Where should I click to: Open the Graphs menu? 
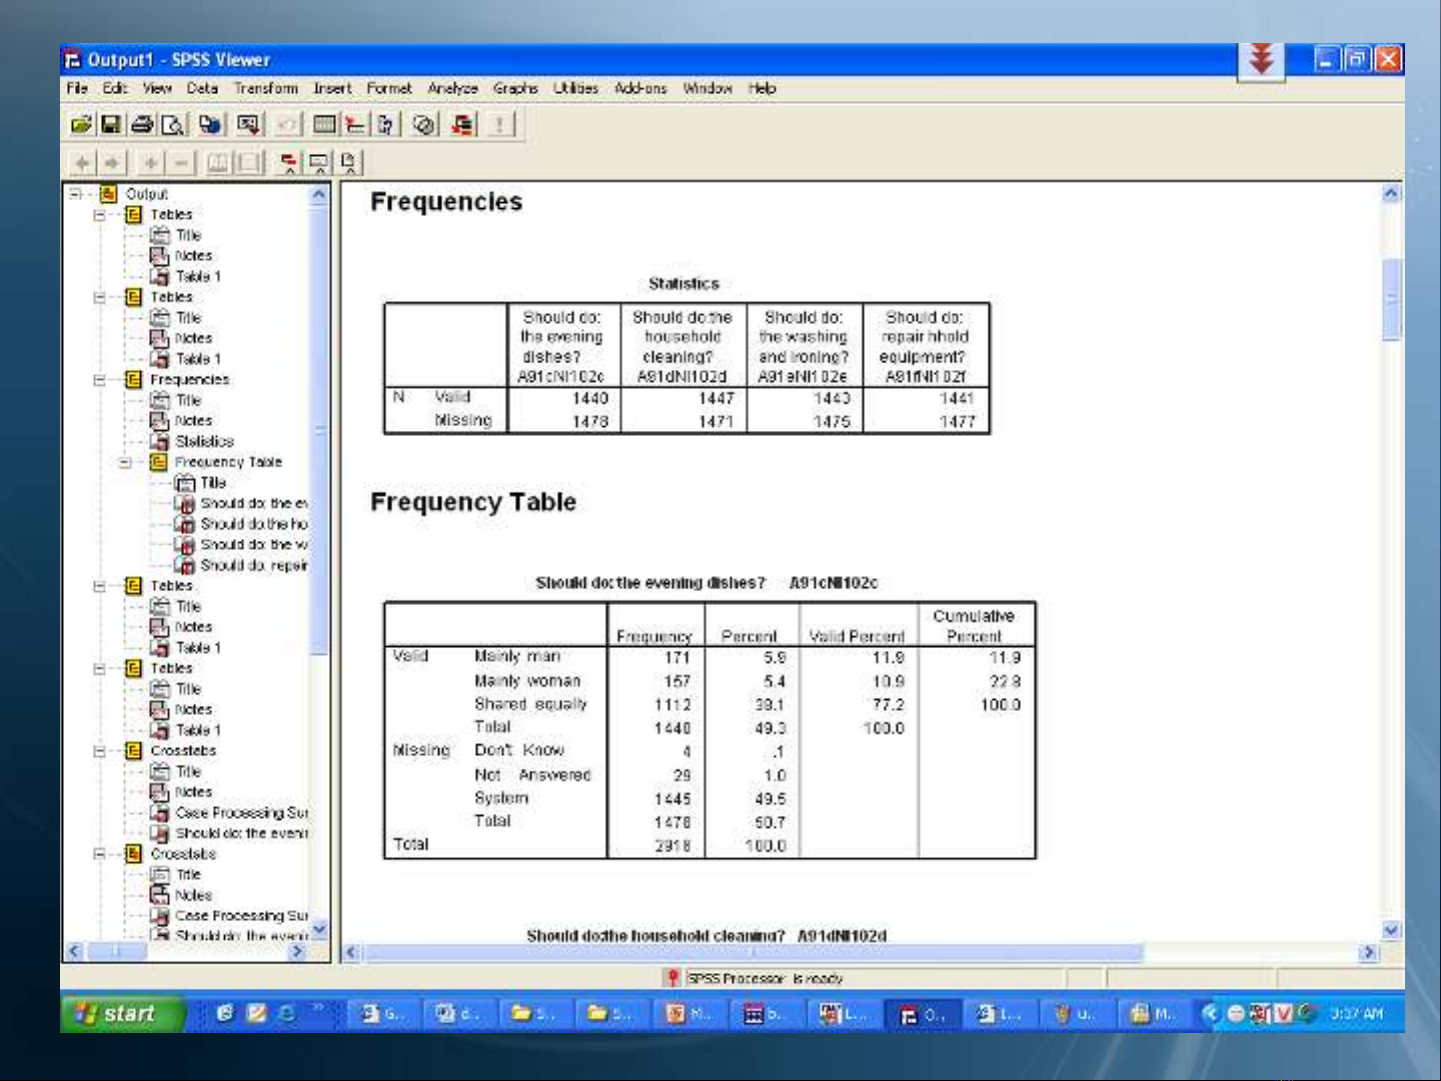514,88
